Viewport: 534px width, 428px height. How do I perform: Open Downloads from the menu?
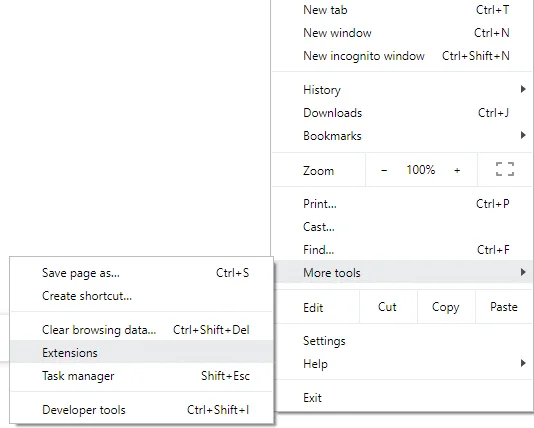(402, 113)
